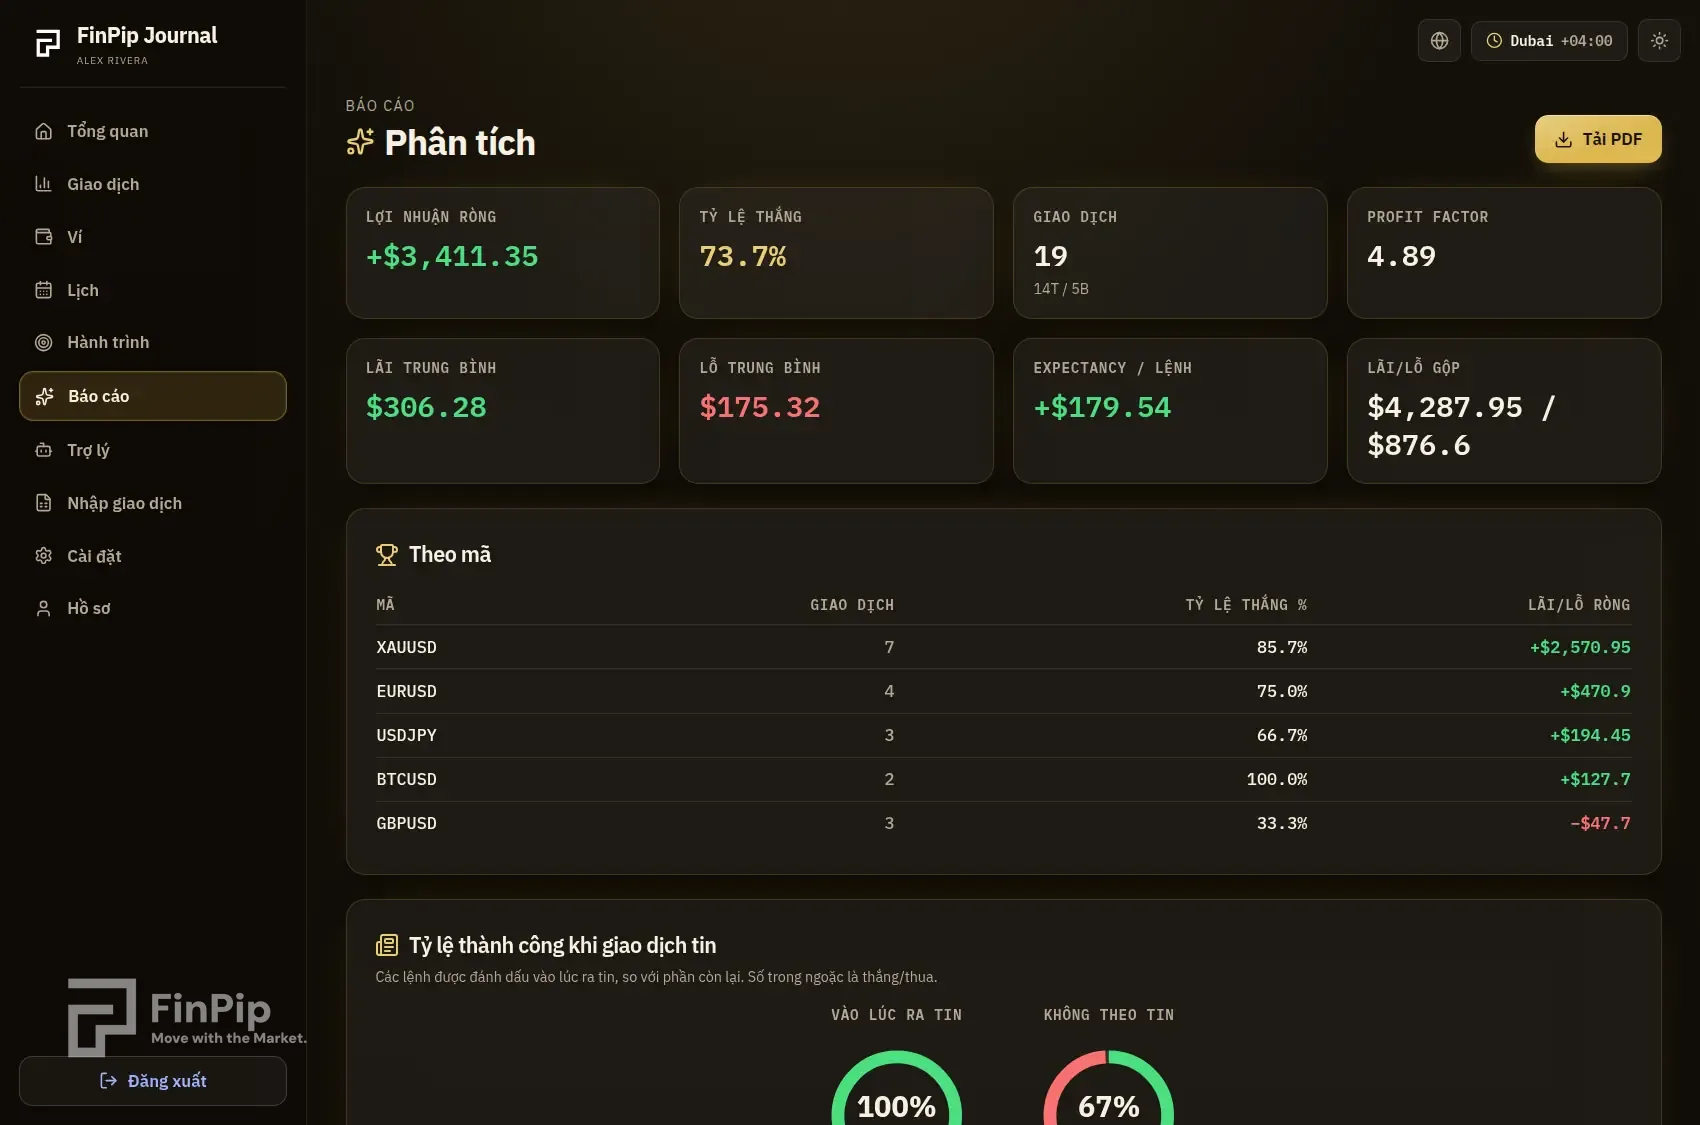The image size is (1700, 1125).
Task: Click the Lãi/Lỗ ròng column header
Action: (1579, 604)
